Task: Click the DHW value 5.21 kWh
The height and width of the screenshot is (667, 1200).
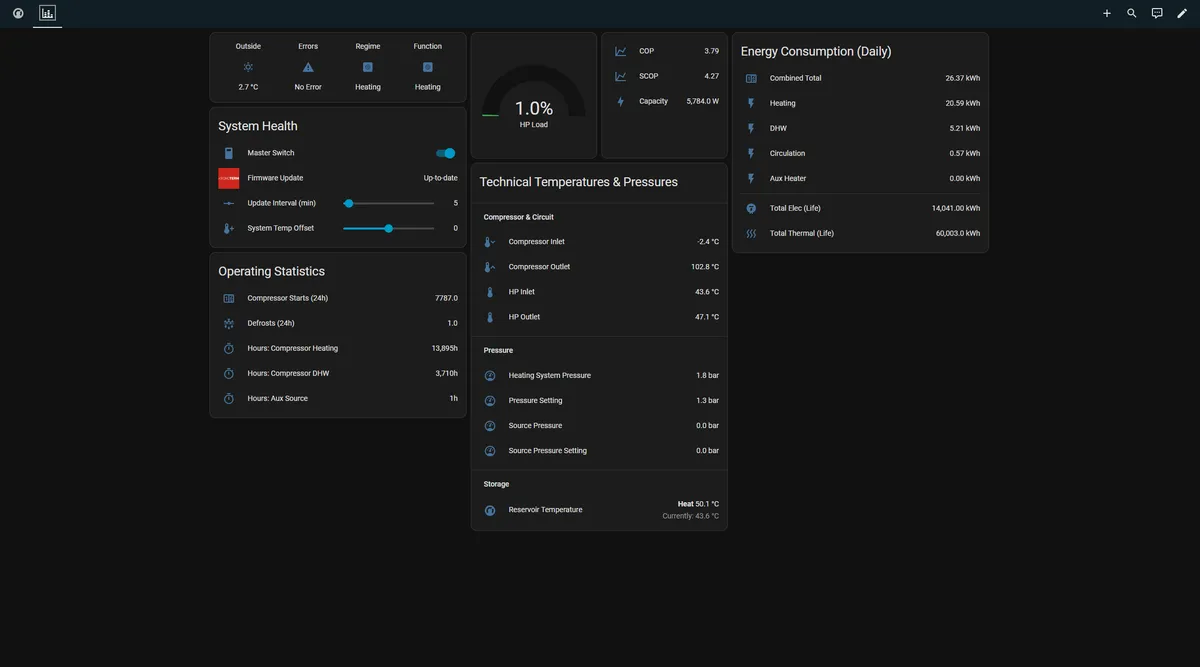Action: (x=965, y=128)
